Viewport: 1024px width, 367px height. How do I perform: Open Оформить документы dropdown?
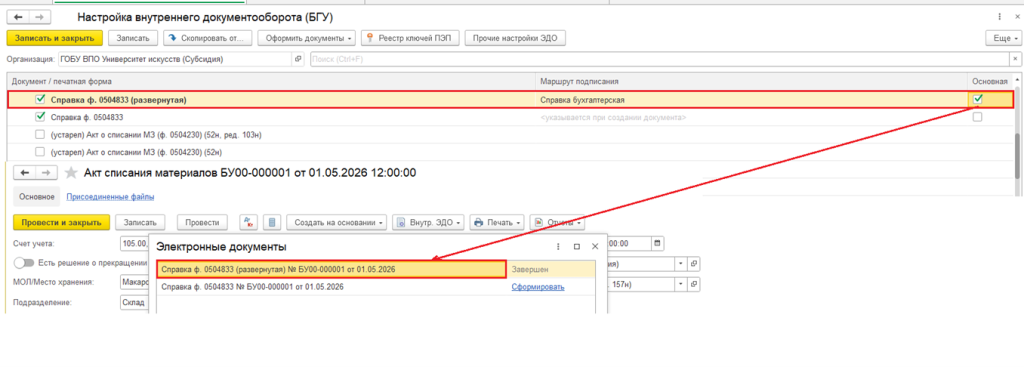(307, 39)
